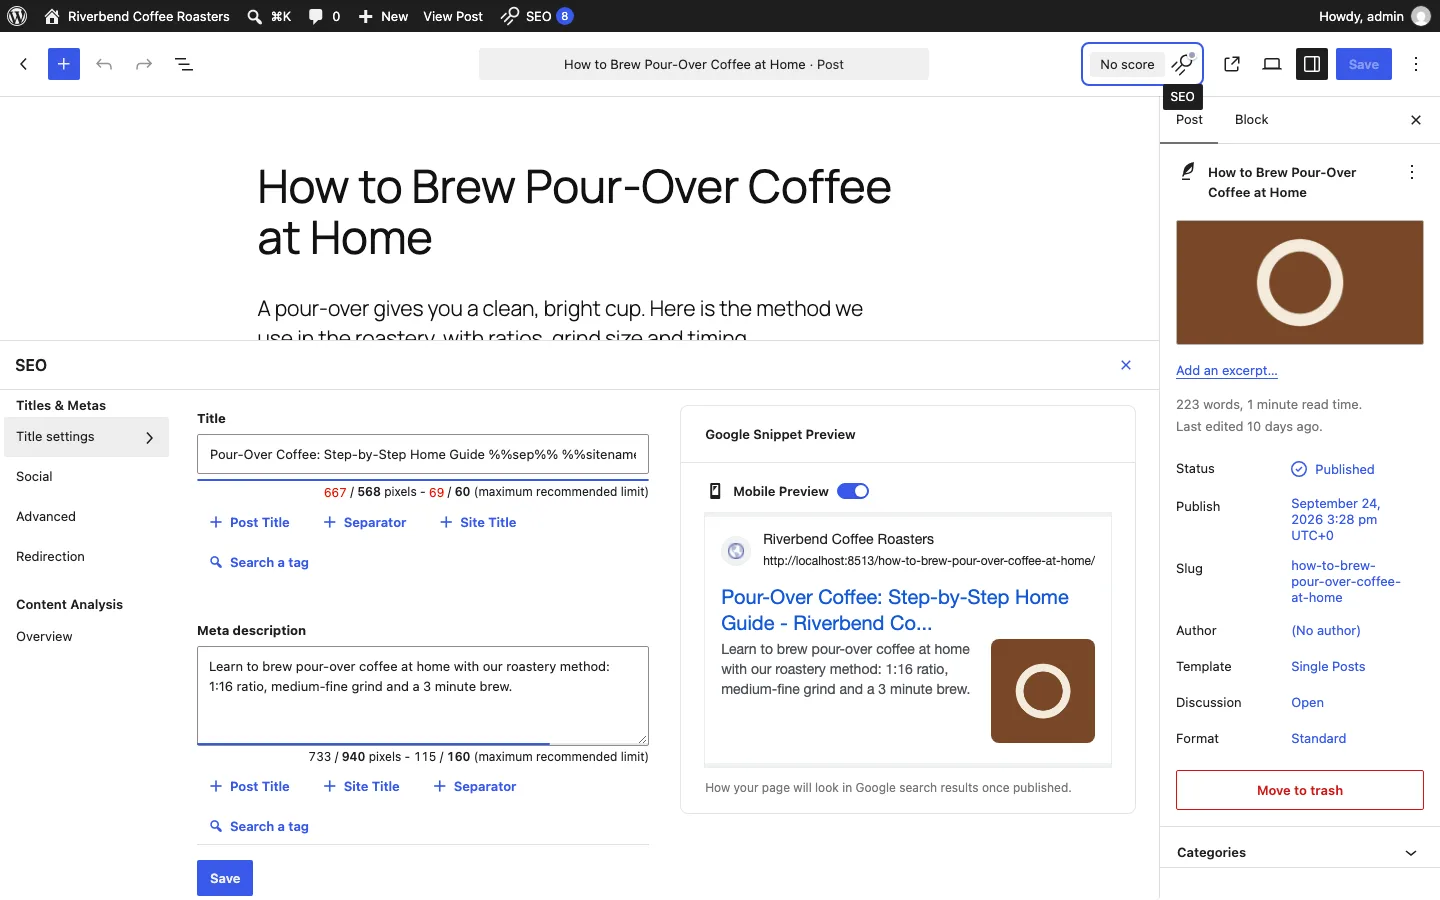This screenshot has width=1440, height=900.
Task: Click the editor back arrow
Action: point(24,64)
